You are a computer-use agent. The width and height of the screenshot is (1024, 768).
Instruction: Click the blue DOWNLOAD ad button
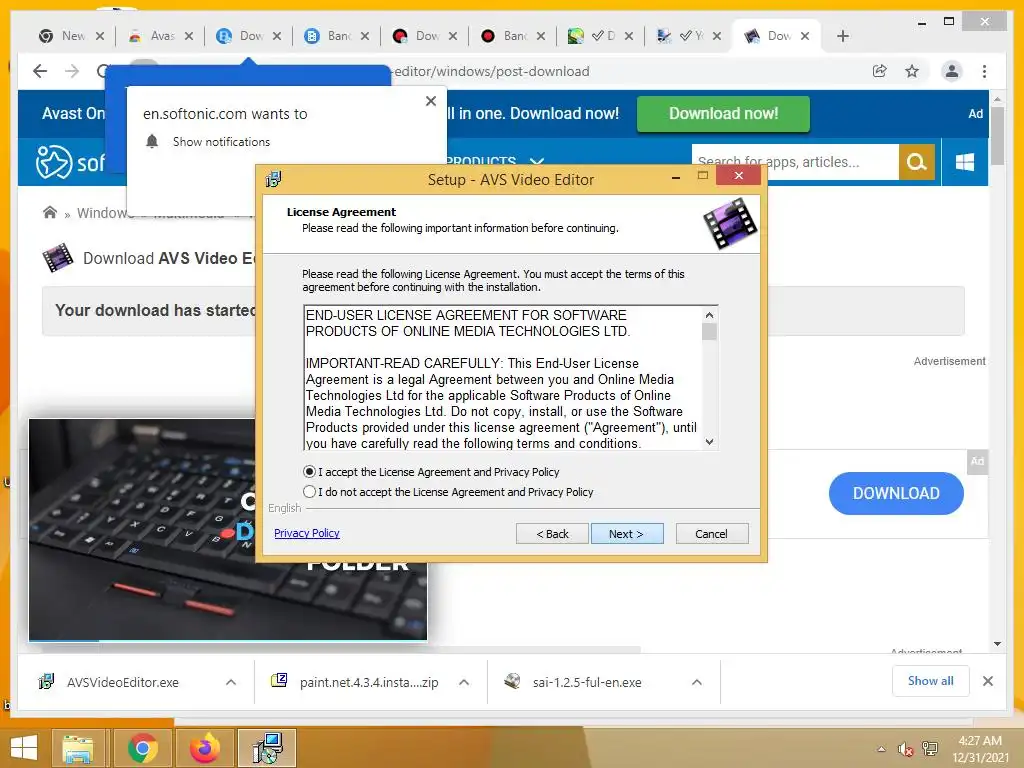coord(895,493)
